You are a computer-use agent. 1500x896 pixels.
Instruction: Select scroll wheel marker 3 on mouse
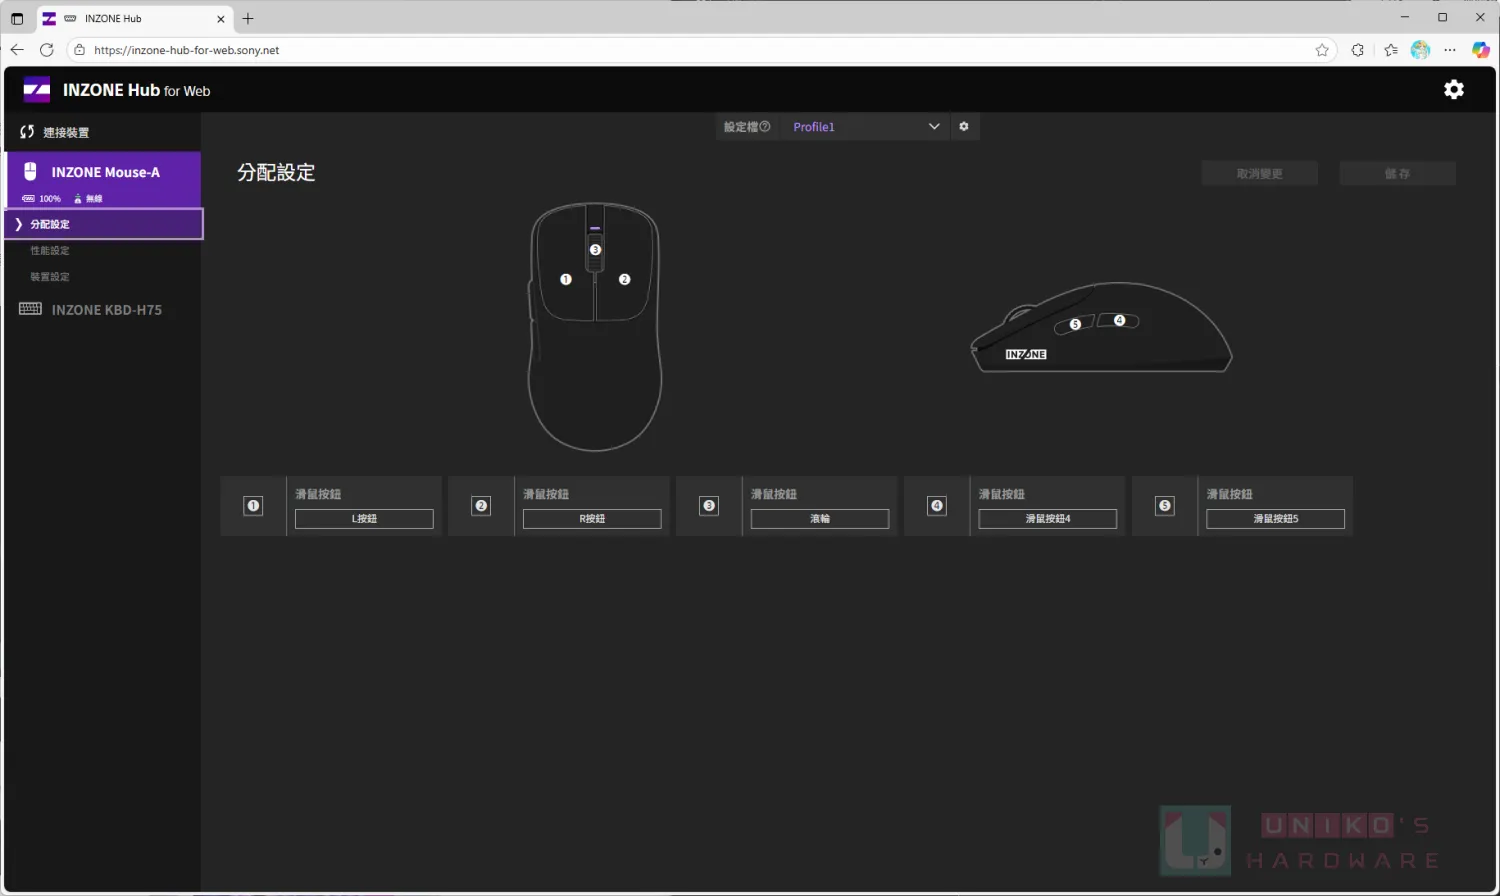click(x=595, y=250)
